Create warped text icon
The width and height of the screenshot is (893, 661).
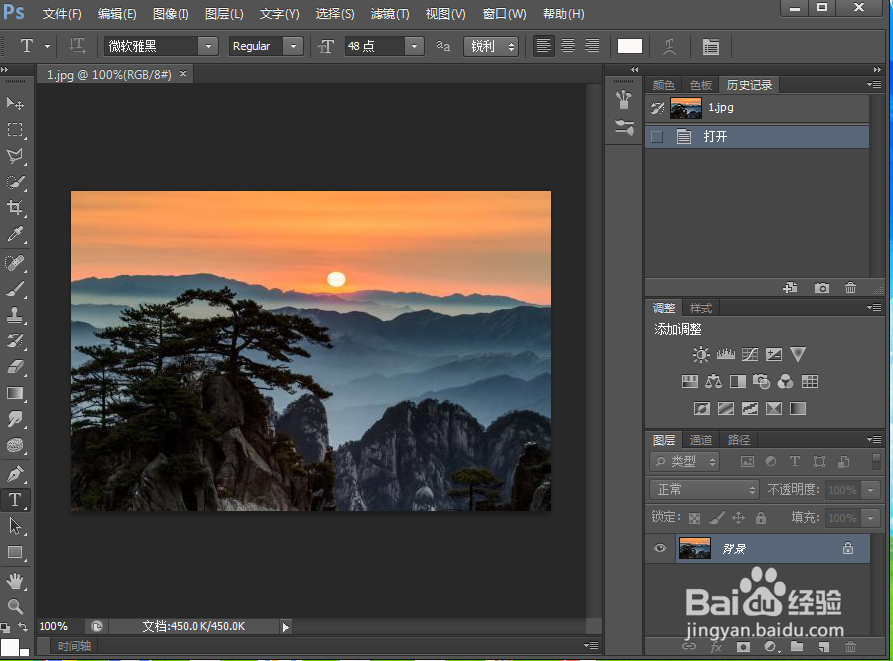tap(670, 46)
